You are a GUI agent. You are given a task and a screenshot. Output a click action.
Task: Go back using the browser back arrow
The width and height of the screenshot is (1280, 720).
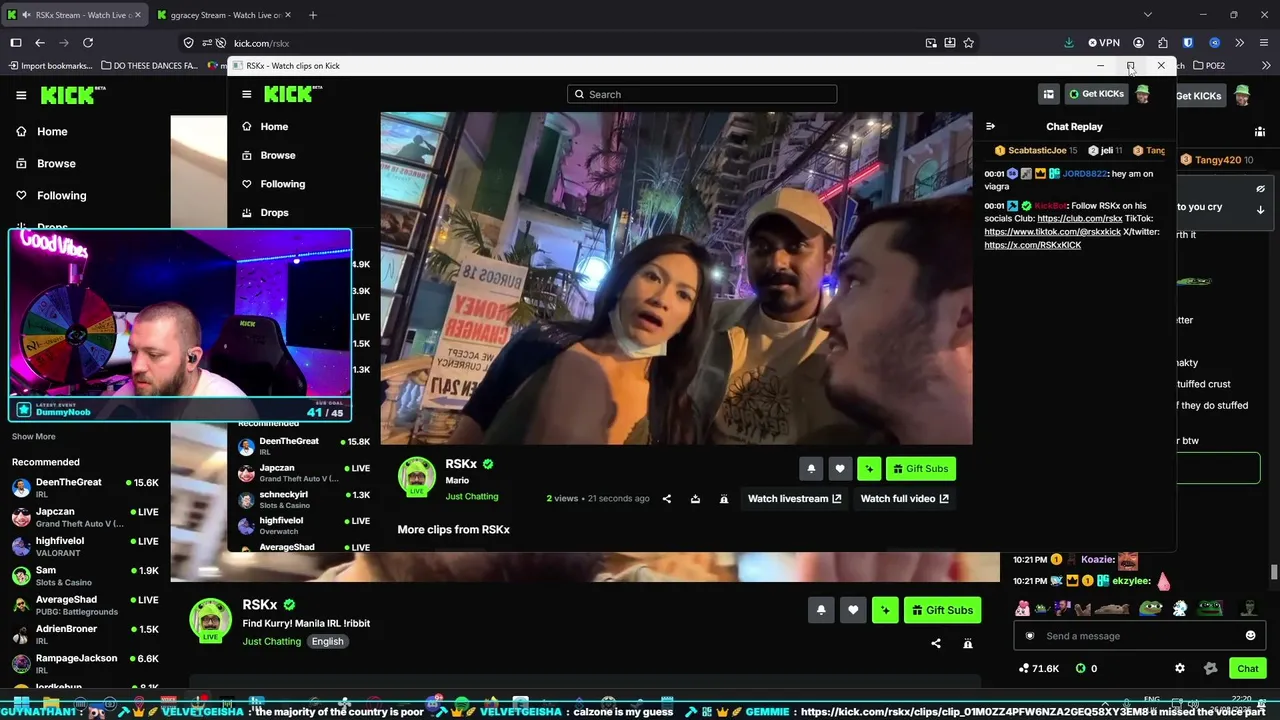40,43
